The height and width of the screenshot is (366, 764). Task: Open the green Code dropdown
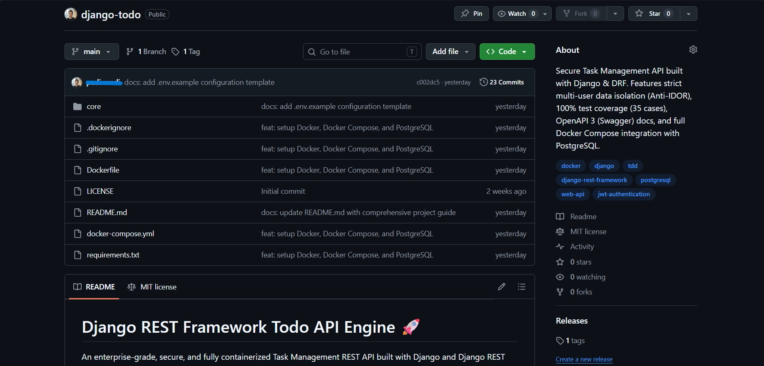(507, 52)
